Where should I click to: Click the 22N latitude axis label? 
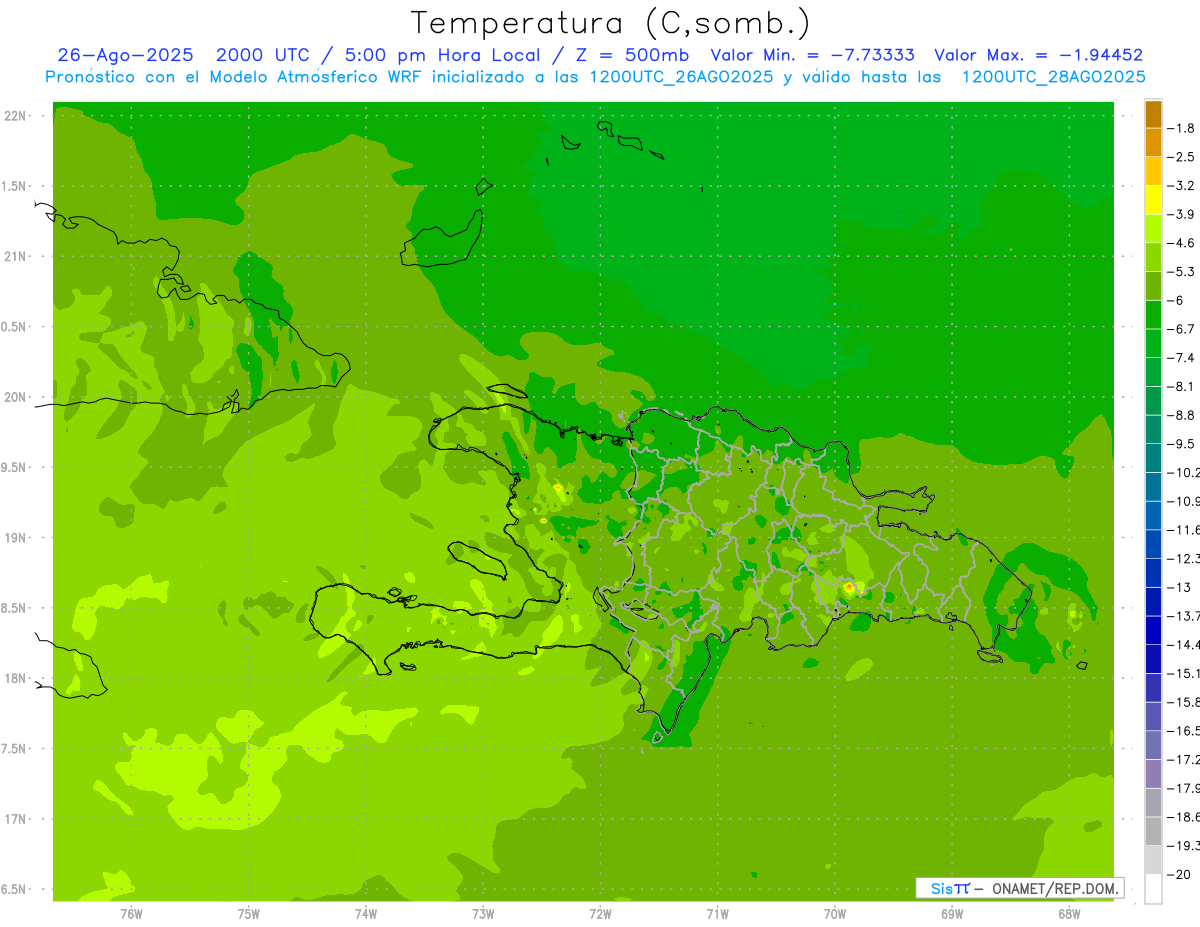[17, 116]
